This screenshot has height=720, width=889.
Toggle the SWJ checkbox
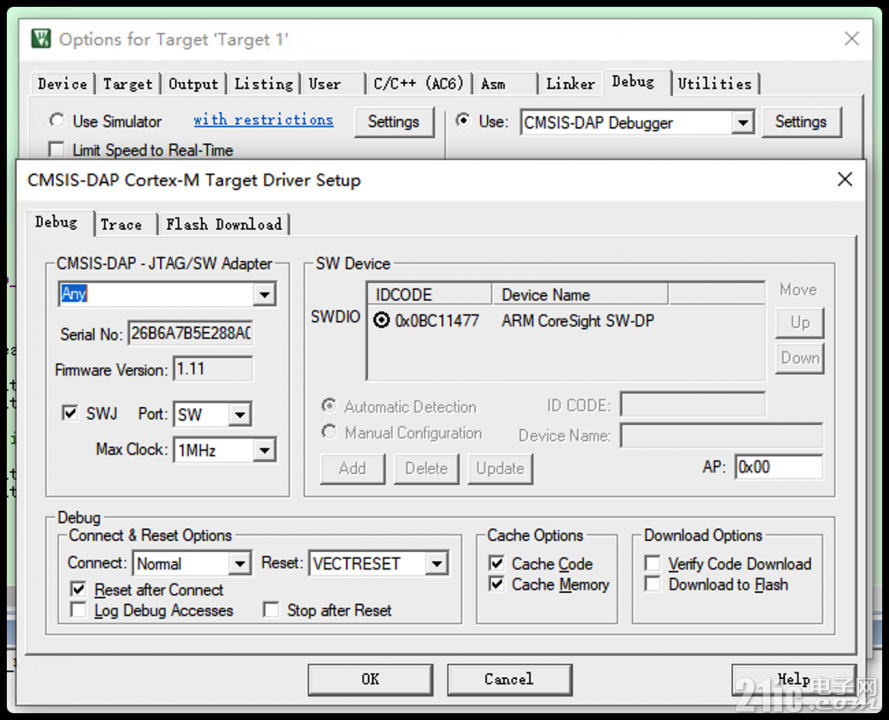pos(70,413)
